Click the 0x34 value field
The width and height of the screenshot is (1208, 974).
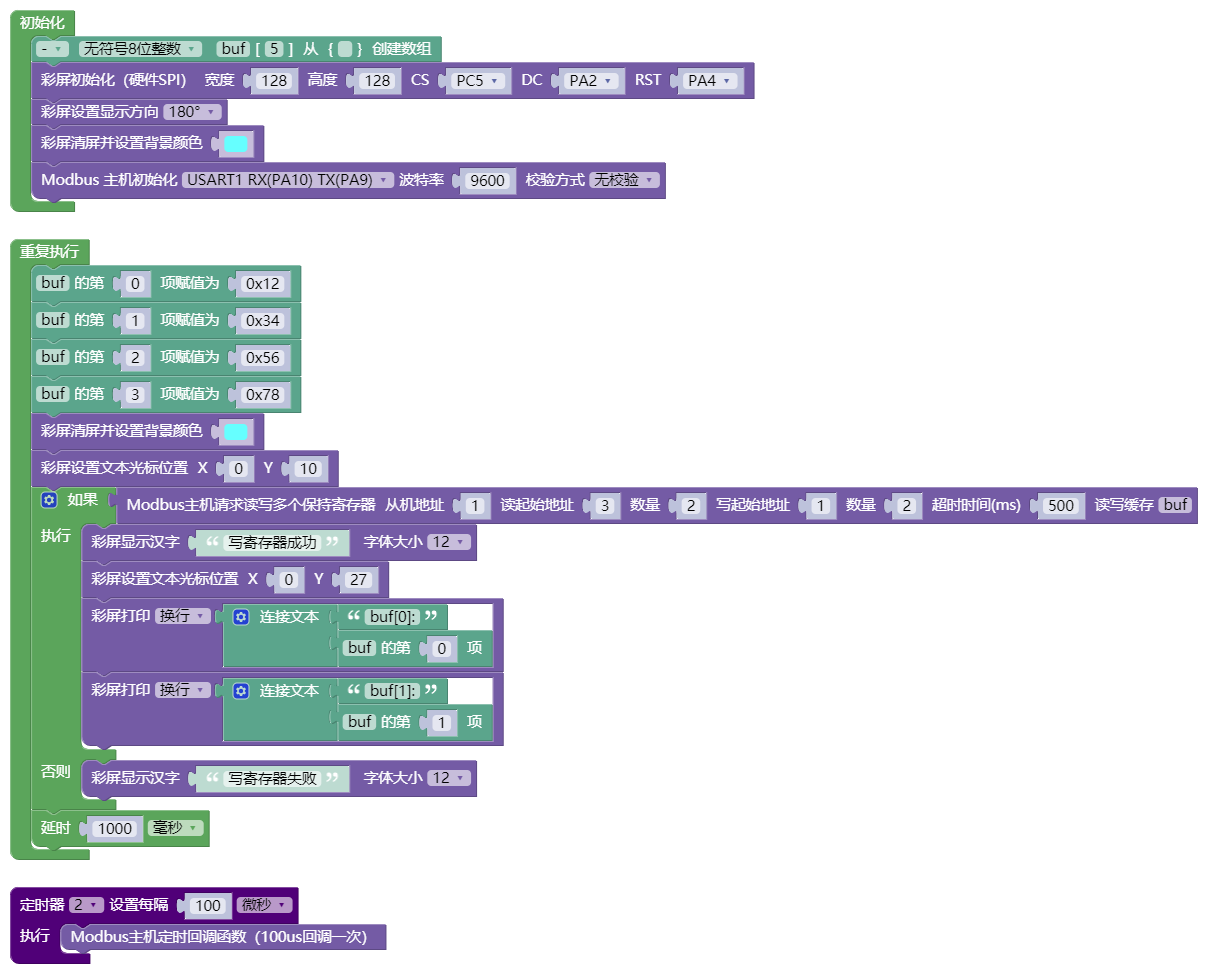click(263, 321)
